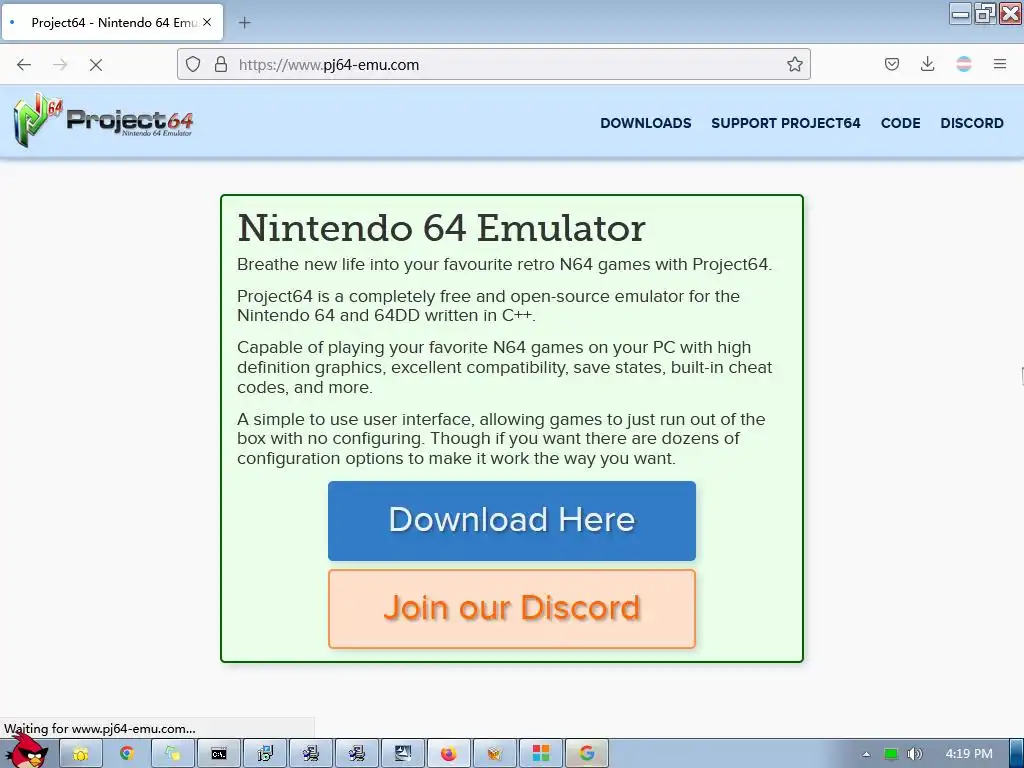Click the forward navigation arrow
This screenshot has width=1024, height=768.
(x=60, y=65)
